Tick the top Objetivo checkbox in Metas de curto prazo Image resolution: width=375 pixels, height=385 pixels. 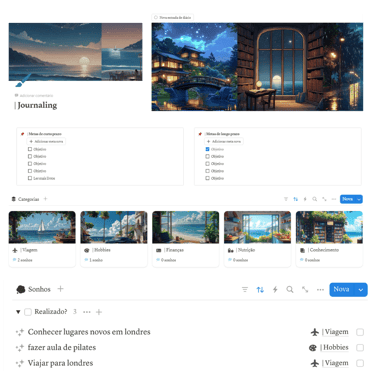click(x=30, y=149)
